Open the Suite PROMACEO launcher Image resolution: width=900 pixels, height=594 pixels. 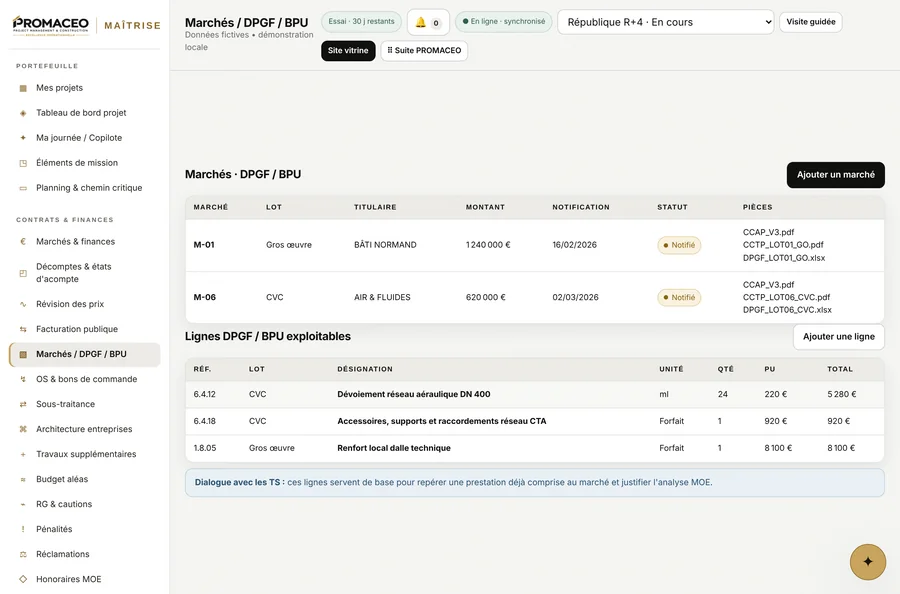(424, 51)
